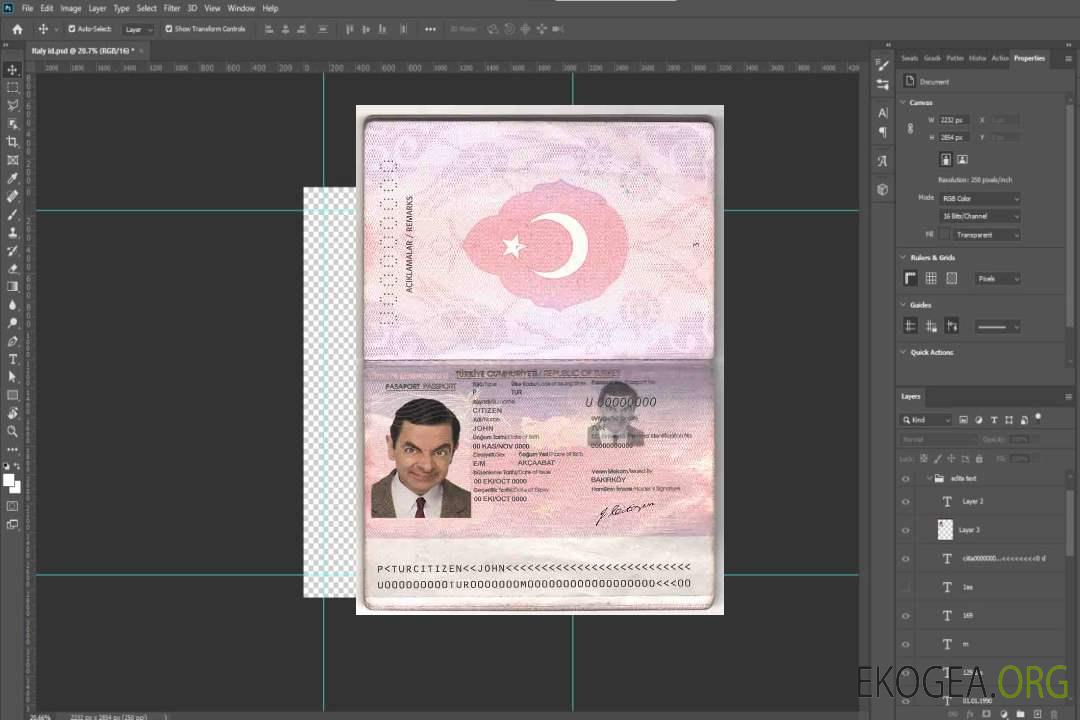
Task: Collapse the Rulers & Grids section
Action: [x=903, y=257]
